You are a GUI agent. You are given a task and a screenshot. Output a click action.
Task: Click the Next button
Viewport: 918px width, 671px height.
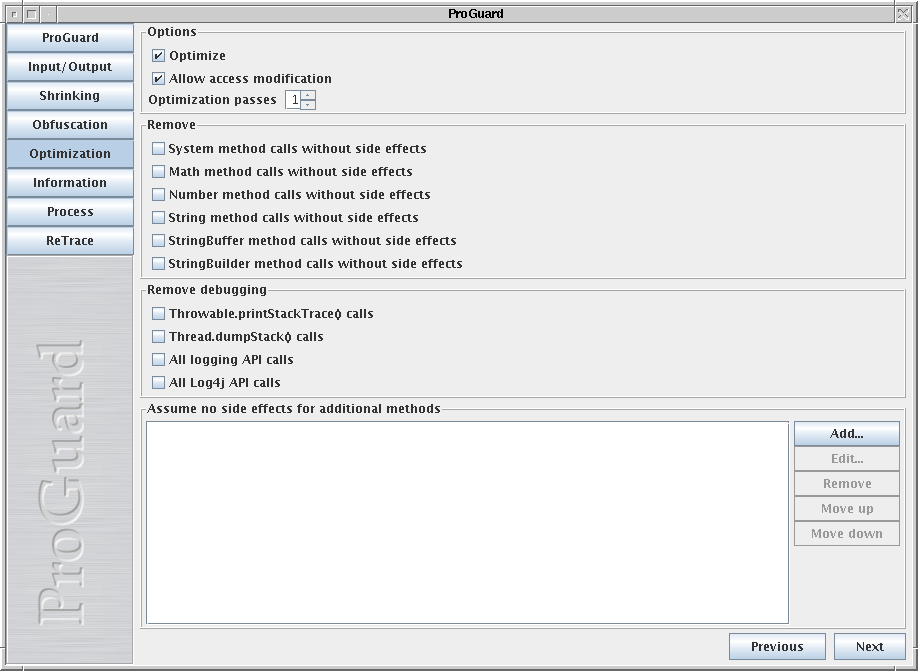pyautogui.click(x=869, y=647)
